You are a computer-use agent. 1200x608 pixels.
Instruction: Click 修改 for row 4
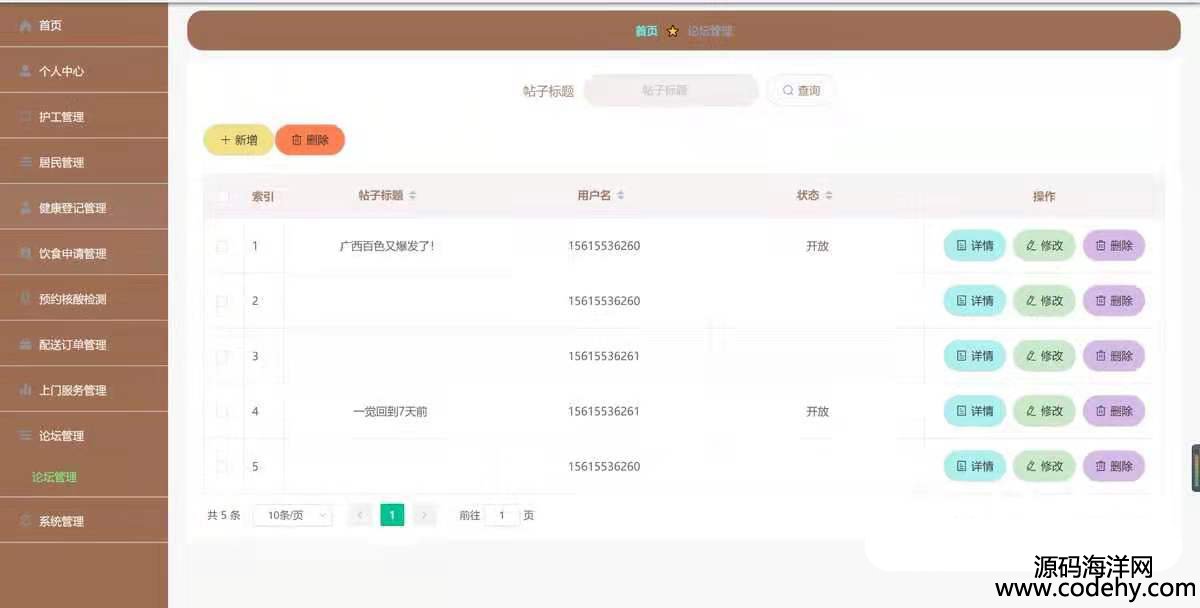pos(1044,411)
